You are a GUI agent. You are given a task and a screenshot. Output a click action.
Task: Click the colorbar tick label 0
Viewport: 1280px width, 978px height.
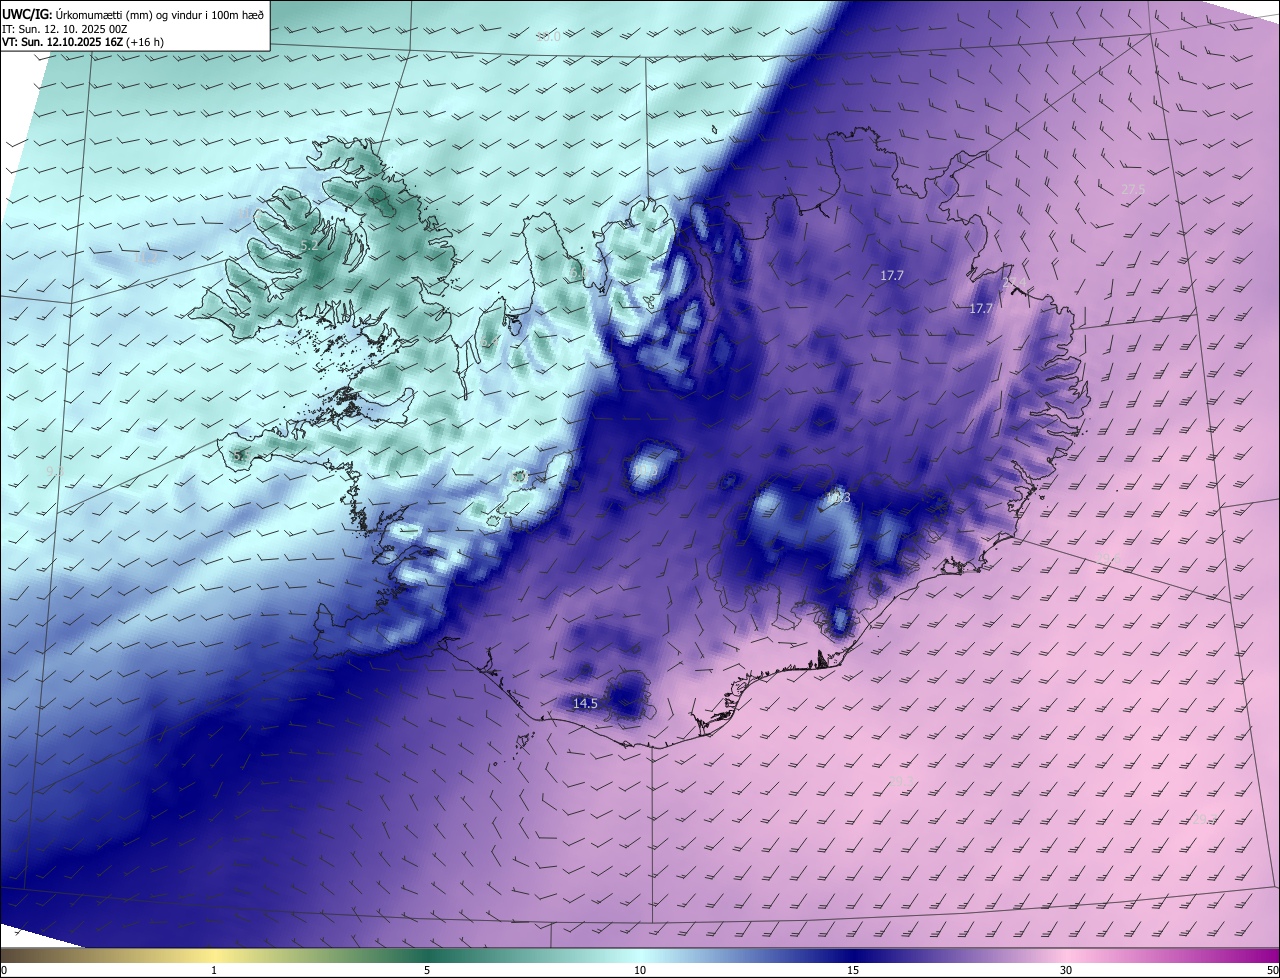4,970
